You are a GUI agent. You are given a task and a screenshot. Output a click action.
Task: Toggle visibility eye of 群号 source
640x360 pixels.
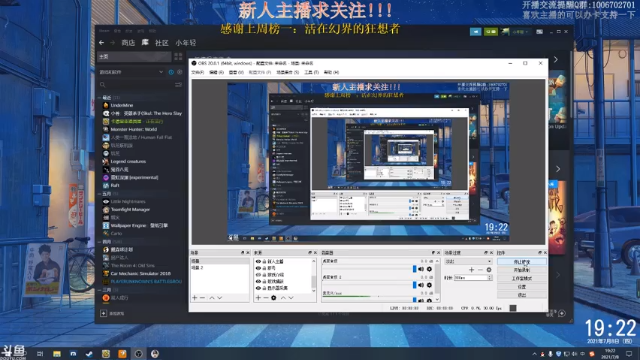[x=258, y=268]
